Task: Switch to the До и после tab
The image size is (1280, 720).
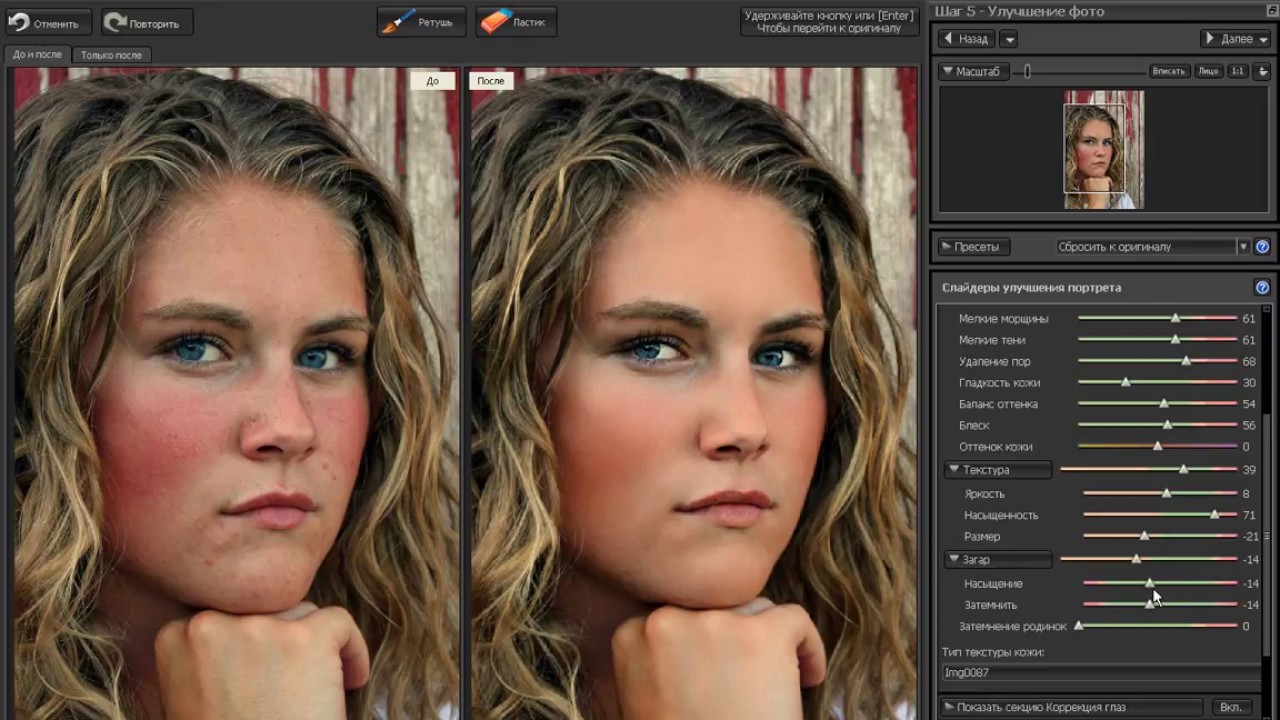Action: coord(37,55)
